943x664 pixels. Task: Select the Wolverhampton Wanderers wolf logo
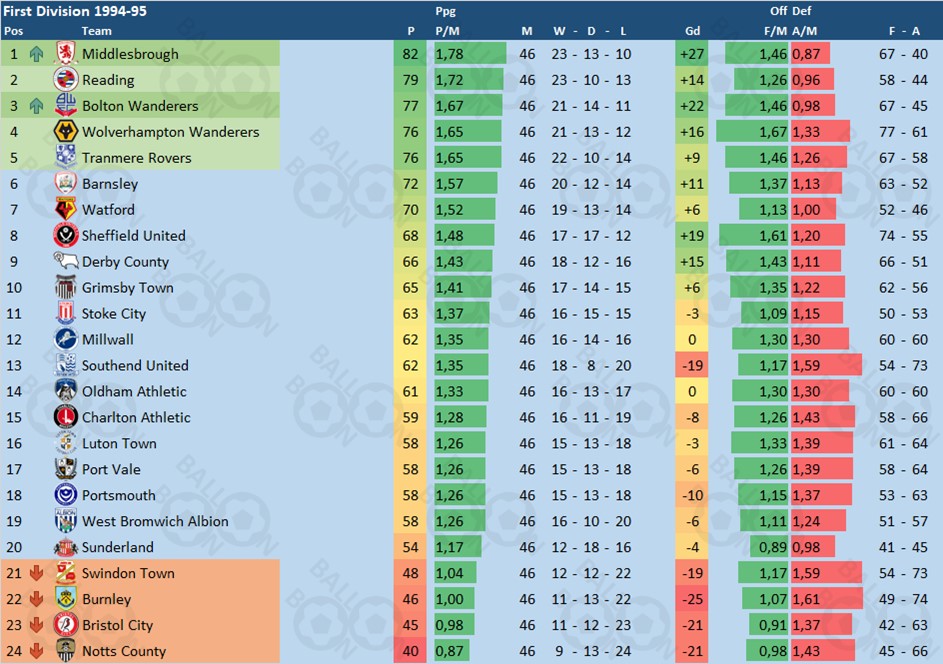(x=66, y=131)
